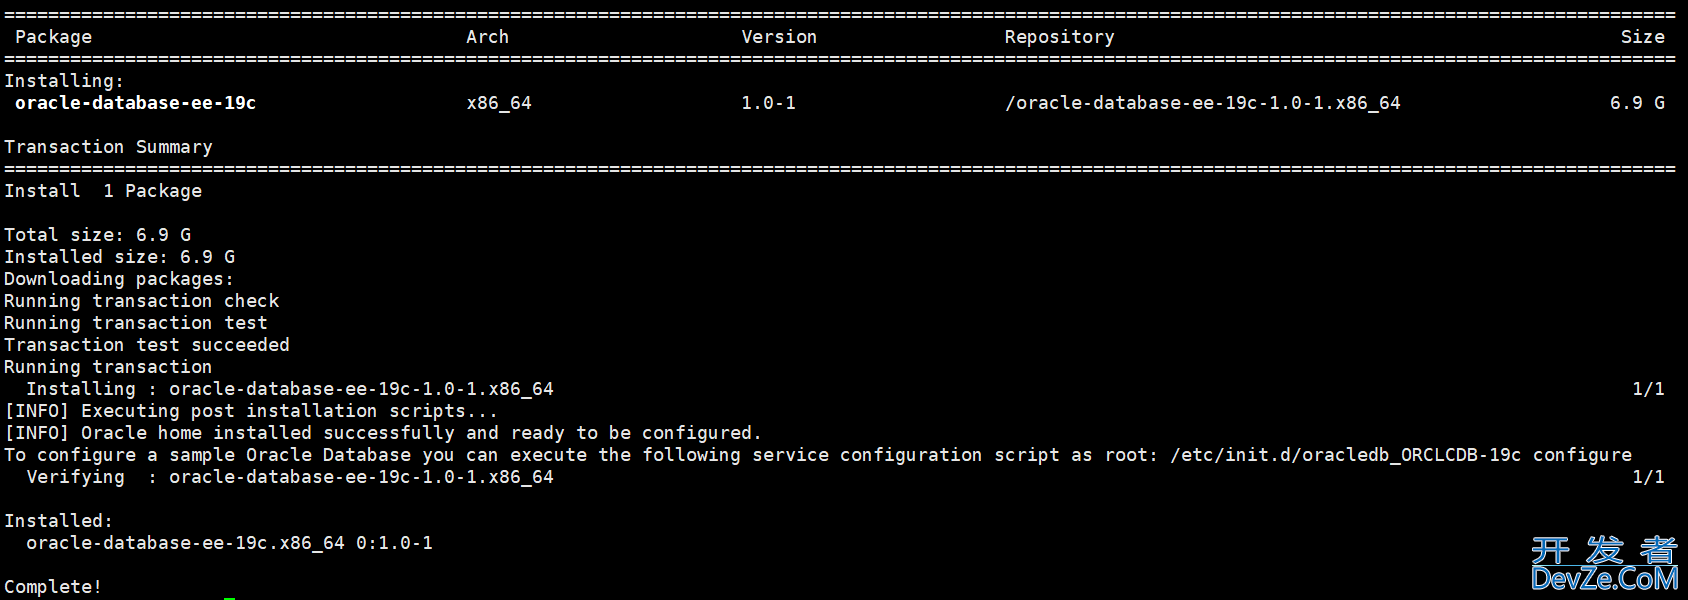Click the "Size" column header
Image resolution: width=1688 pixels, height=600 pixels.
1642,37
